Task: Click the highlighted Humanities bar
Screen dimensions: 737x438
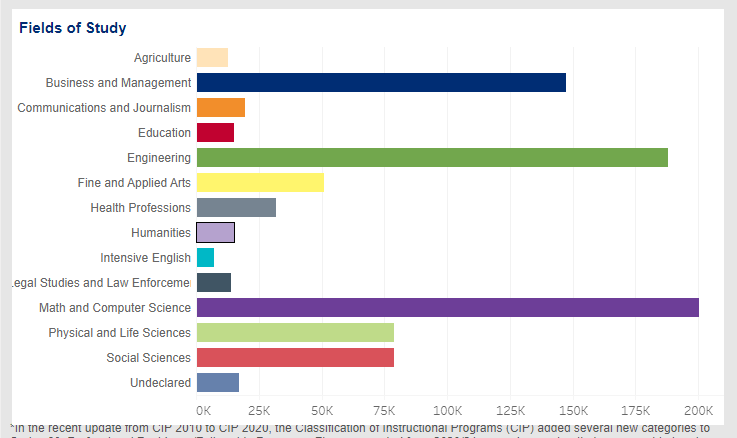Action: 215,233
